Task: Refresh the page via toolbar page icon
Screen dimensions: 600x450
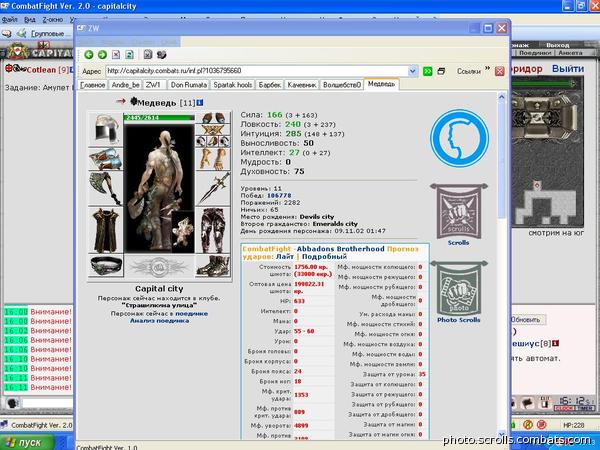Action: pos(129,55)
